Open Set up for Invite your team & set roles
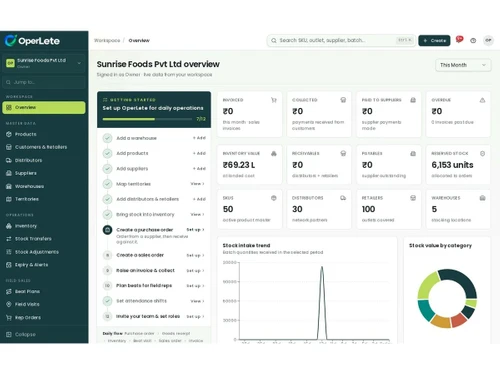This screenshot has width=500, height=375. (x=195, y=316)
